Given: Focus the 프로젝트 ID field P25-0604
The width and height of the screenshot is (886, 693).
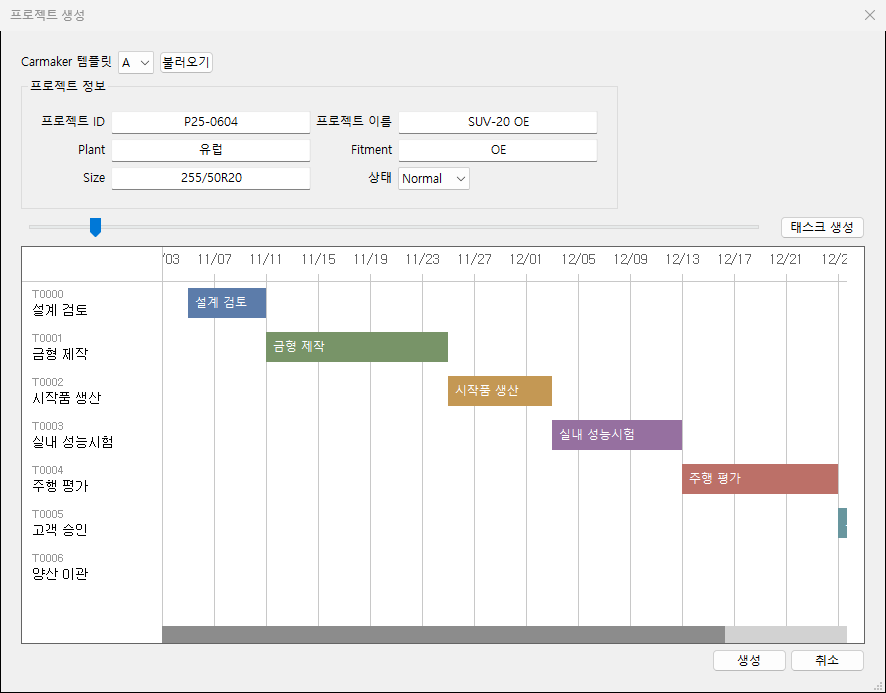Looking at the screenshot, I should [211, 122].
